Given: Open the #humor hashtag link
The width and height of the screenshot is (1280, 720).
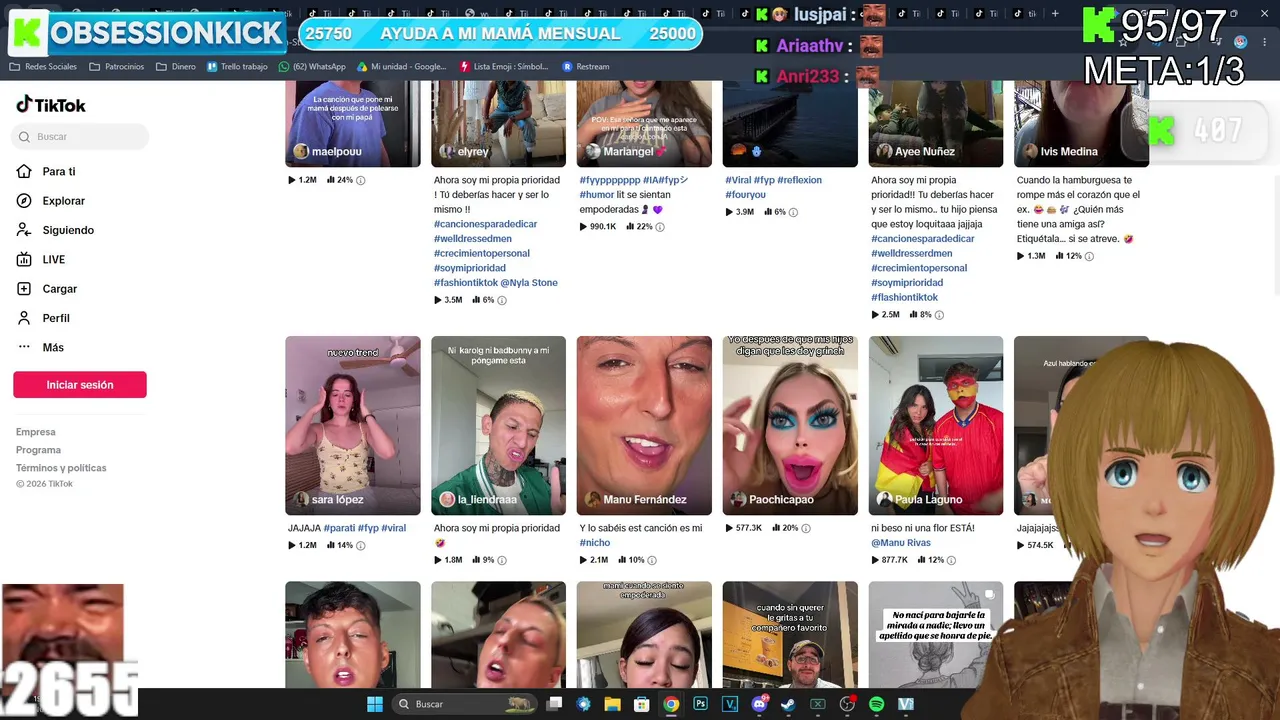Looking at the screenshot, I should coord(597,195).
